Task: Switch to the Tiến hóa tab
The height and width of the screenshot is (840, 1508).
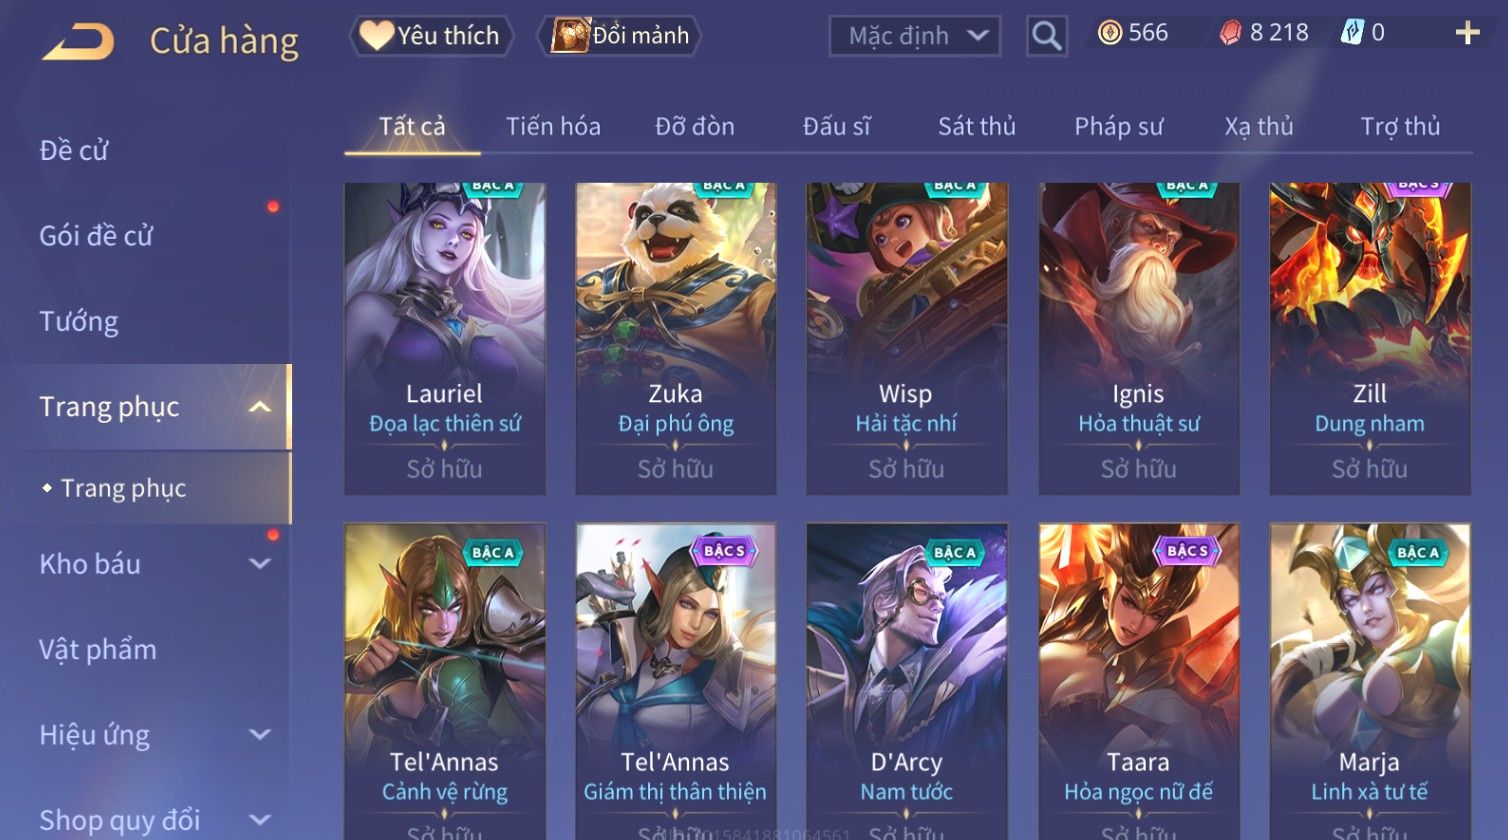Action: click(x=553, y=127)
